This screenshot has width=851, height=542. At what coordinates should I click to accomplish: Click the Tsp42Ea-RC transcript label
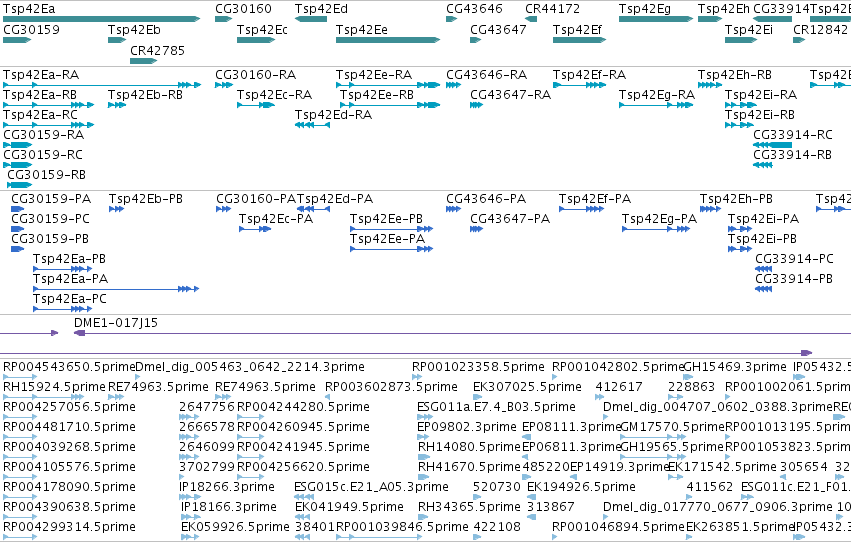pos(40,114)
